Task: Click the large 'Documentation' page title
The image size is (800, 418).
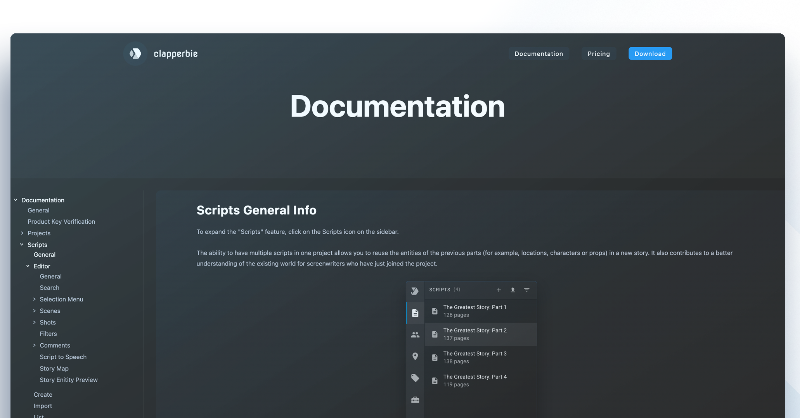Action: tap(397, 107)
